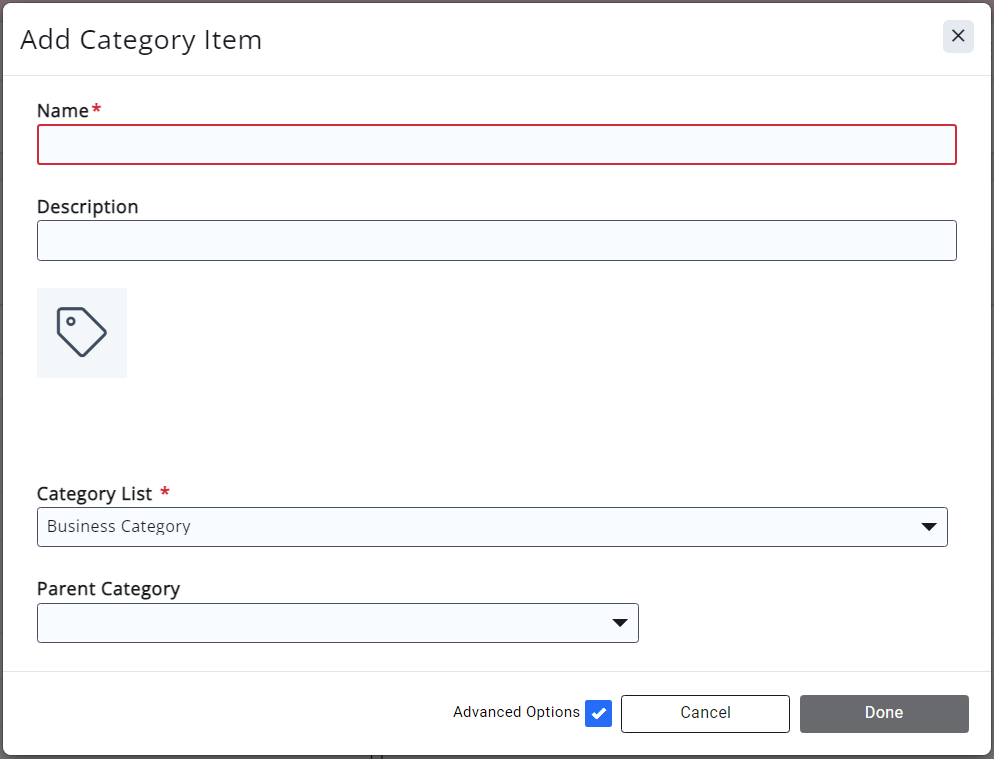Uncheck the Advanced Options checkbox
The image size is (994, 759).
[598, 713]
